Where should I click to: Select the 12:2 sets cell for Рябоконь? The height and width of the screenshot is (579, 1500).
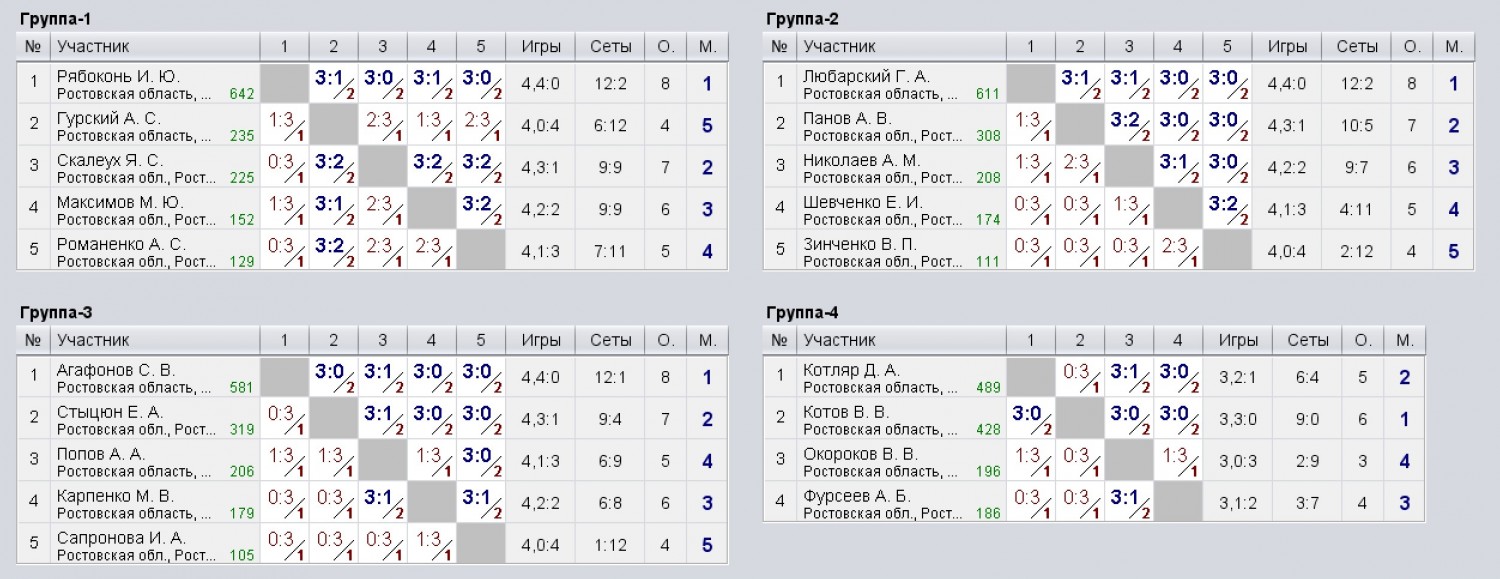[611, 84]
